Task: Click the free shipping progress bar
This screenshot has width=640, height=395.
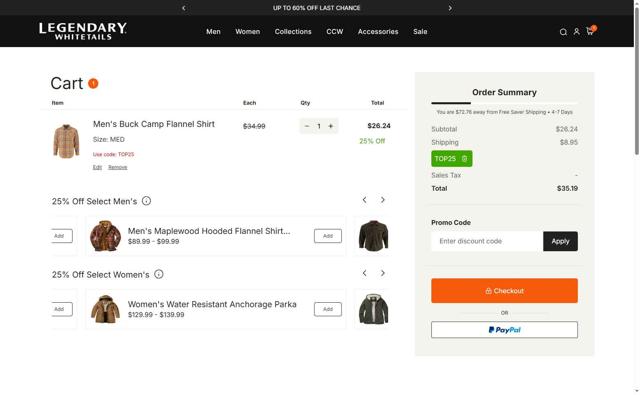Action: click(x=504, y=103)
